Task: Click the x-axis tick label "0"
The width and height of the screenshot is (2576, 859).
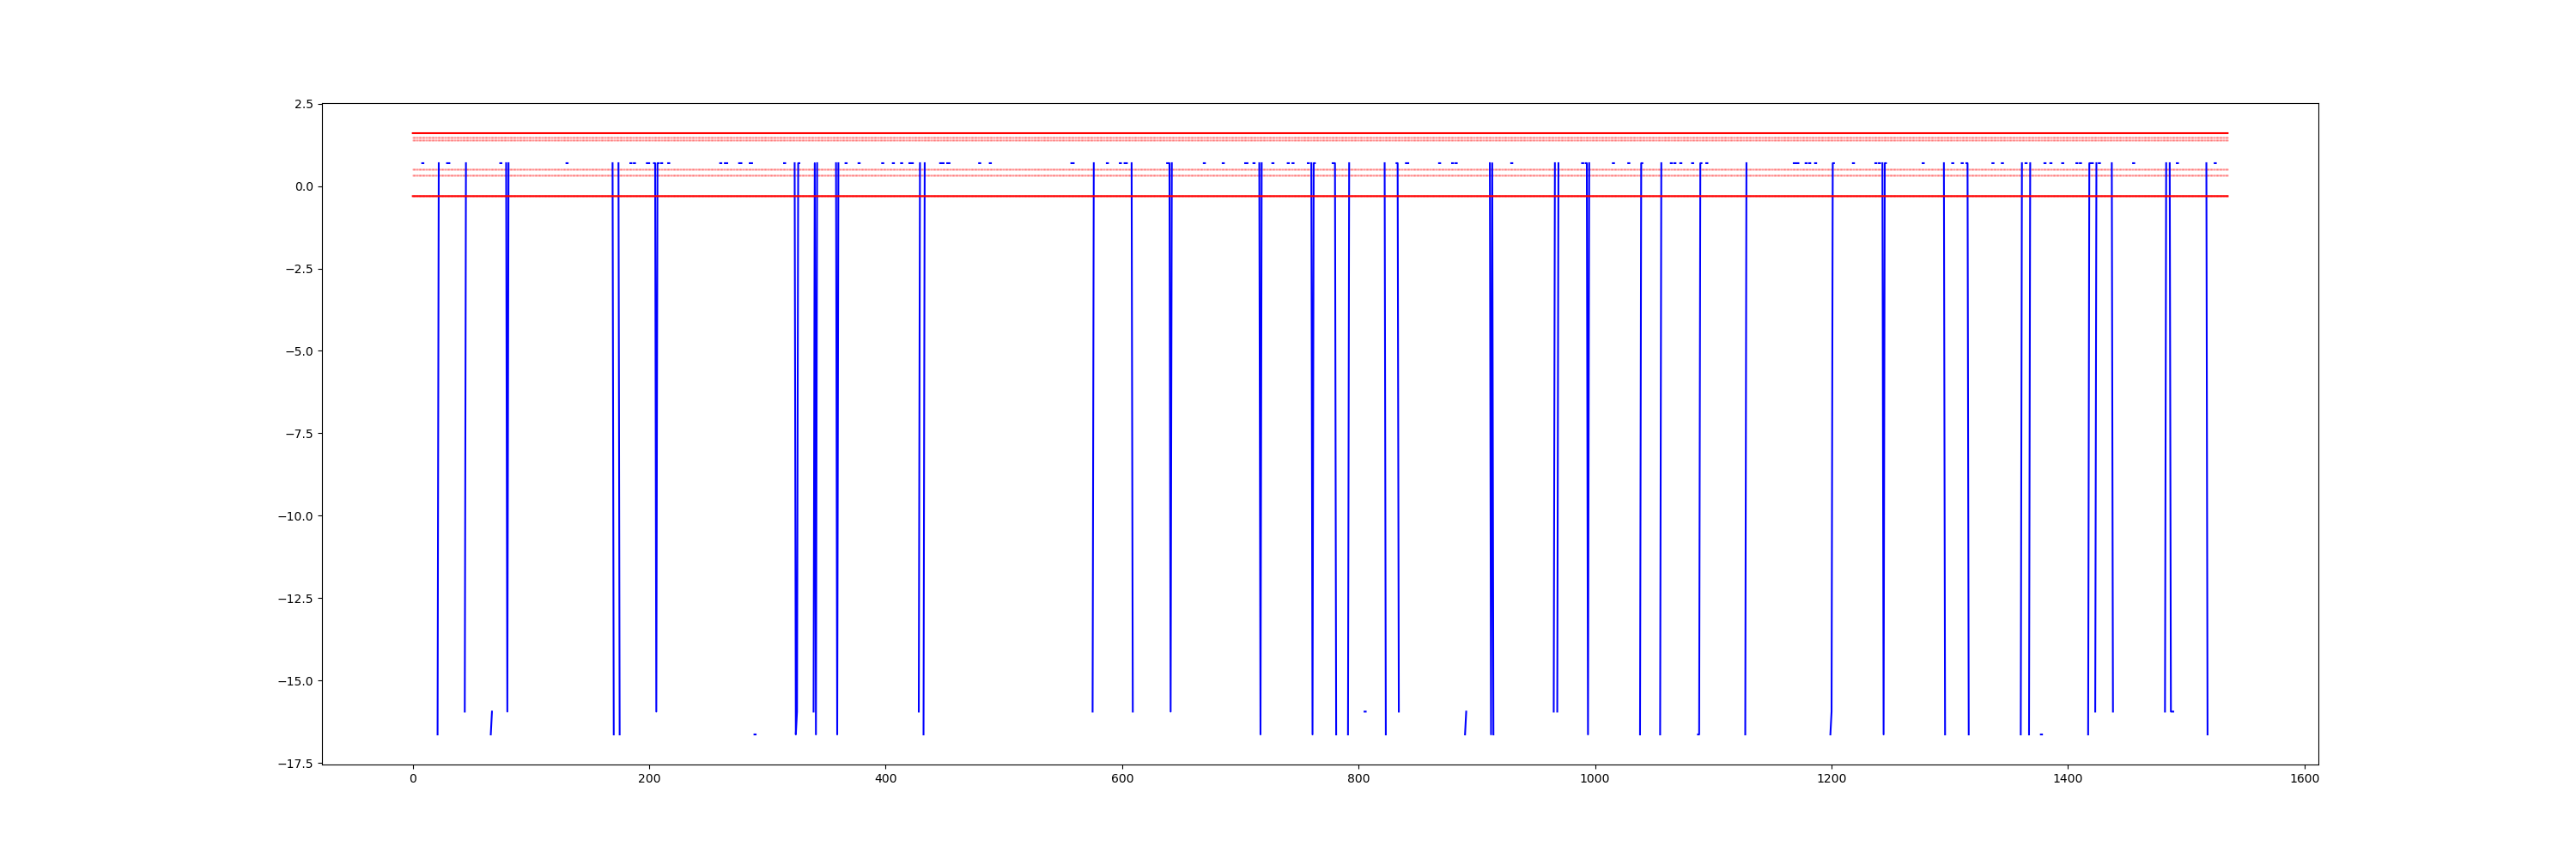Action: (x=413, y=778)
